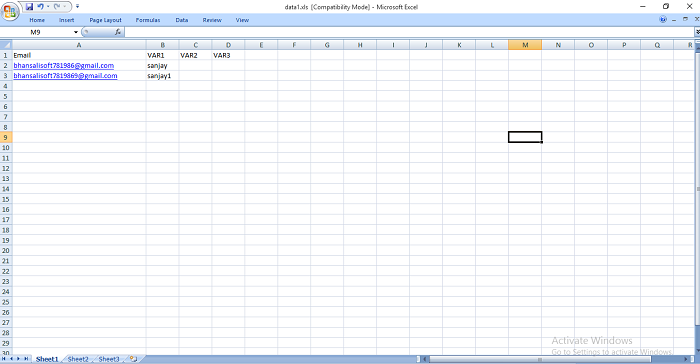Open the bhansalisoft7819869@gmail.com email link

(x=65, y=76)
